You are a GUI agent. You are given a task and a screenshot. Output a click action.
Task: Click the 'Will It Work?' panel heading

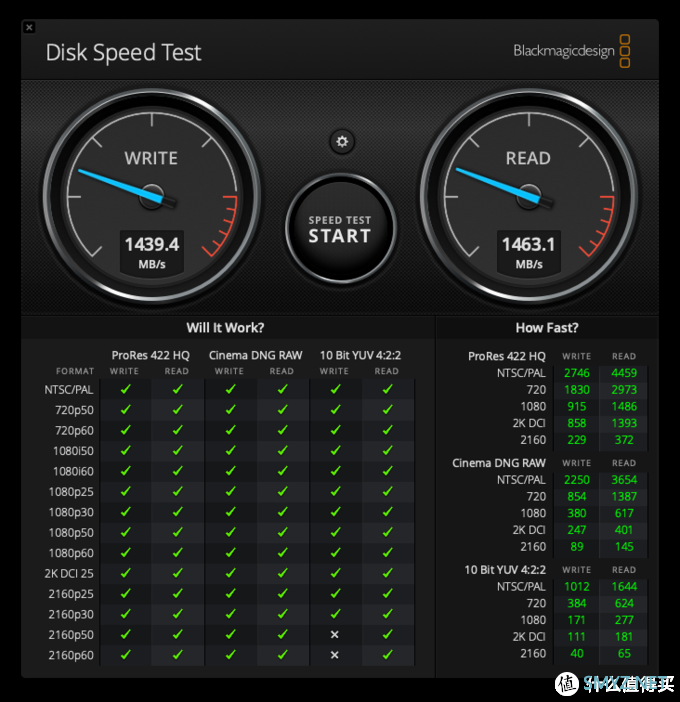(225, 328)
